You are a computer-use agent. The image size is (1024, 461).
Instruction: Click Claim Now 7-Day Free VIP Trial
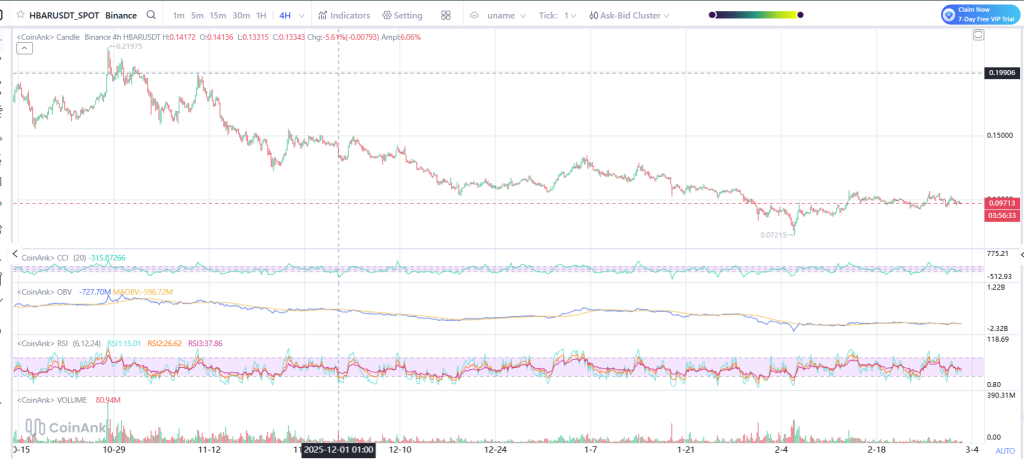tap(980, 15)
